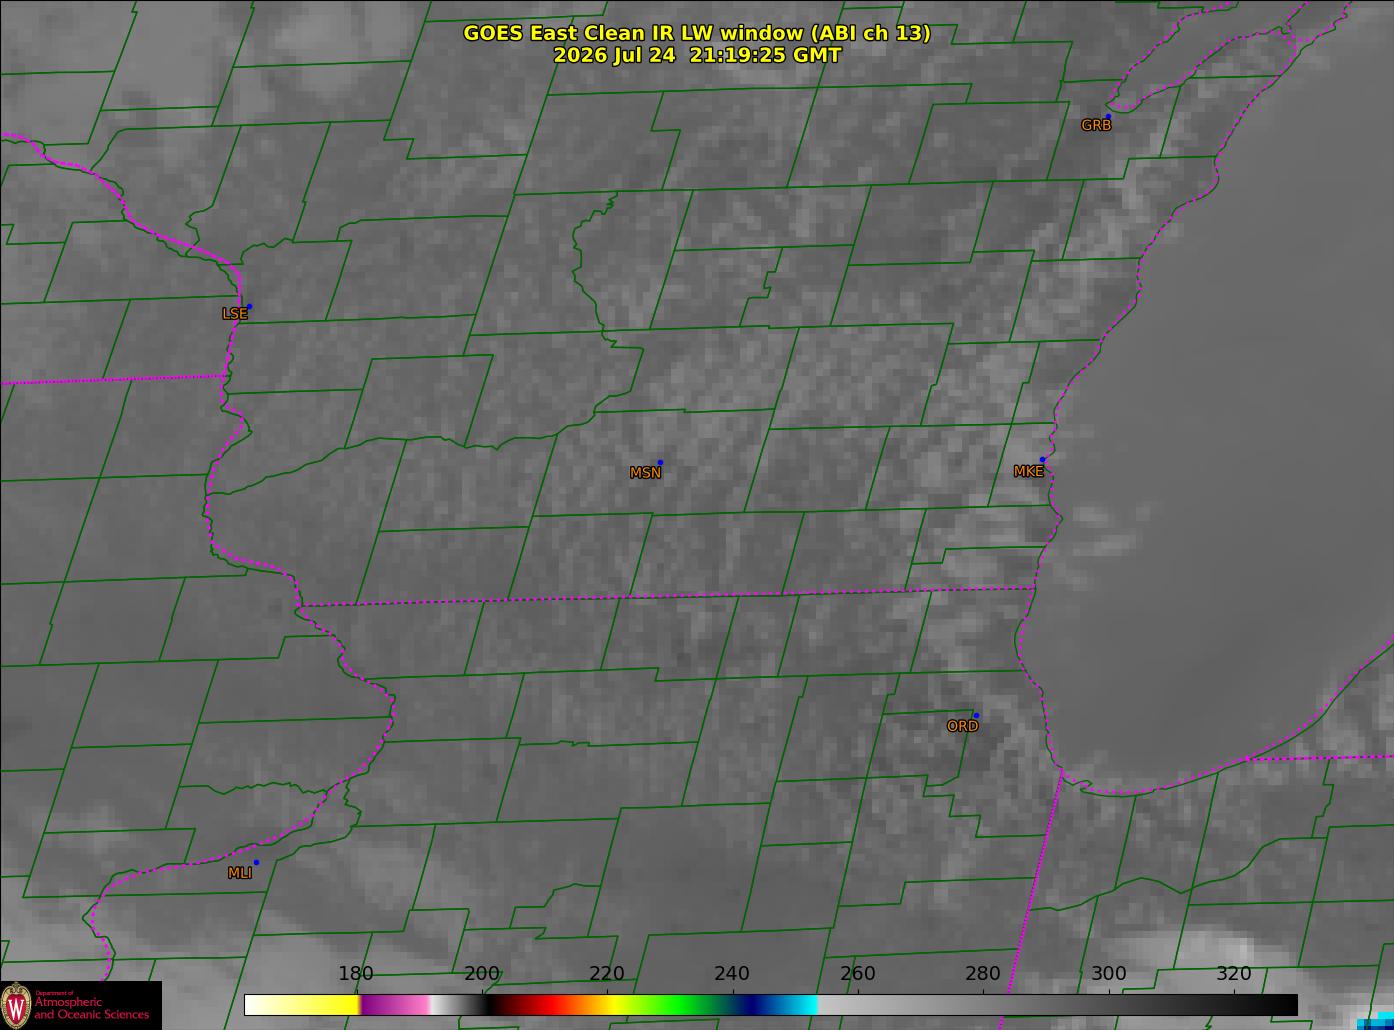Click the MSN station label
Screen dimensions: 1394x1030
pos(645,473)
